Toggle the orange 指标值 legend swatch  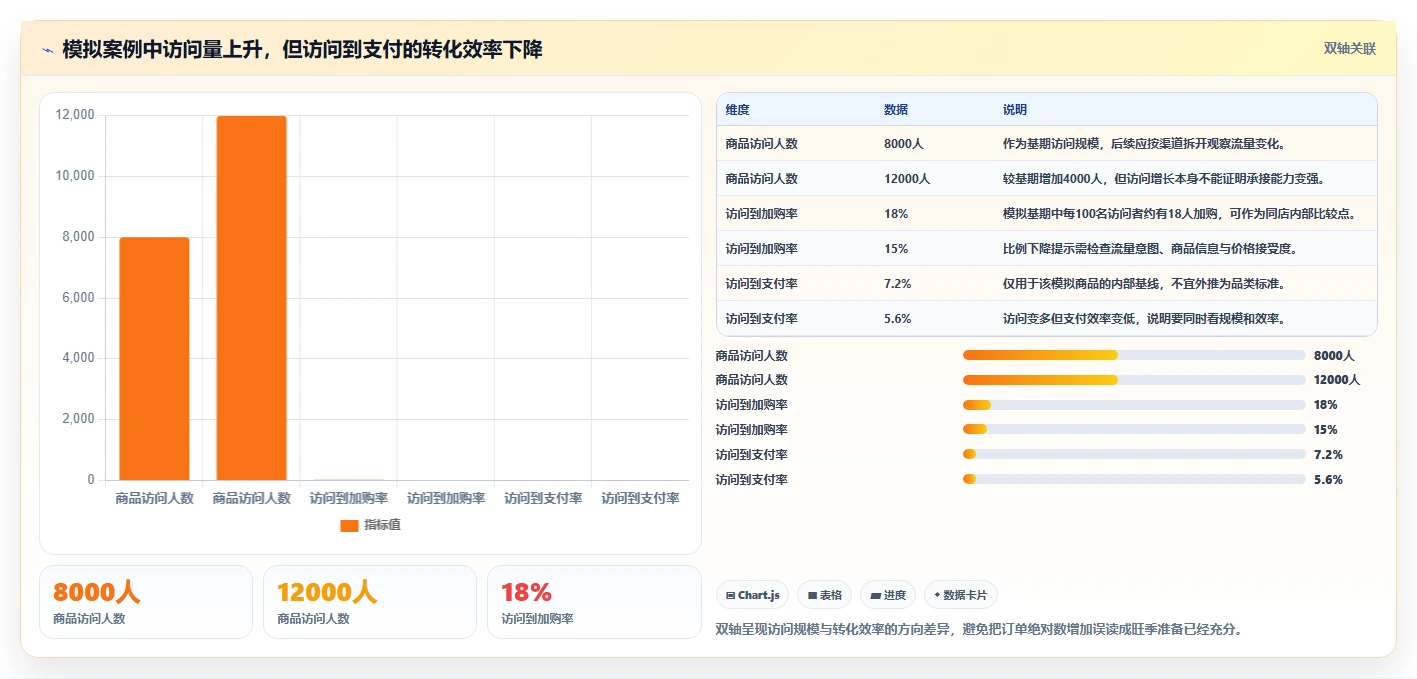pyautogui.click(x=349, y=526)
